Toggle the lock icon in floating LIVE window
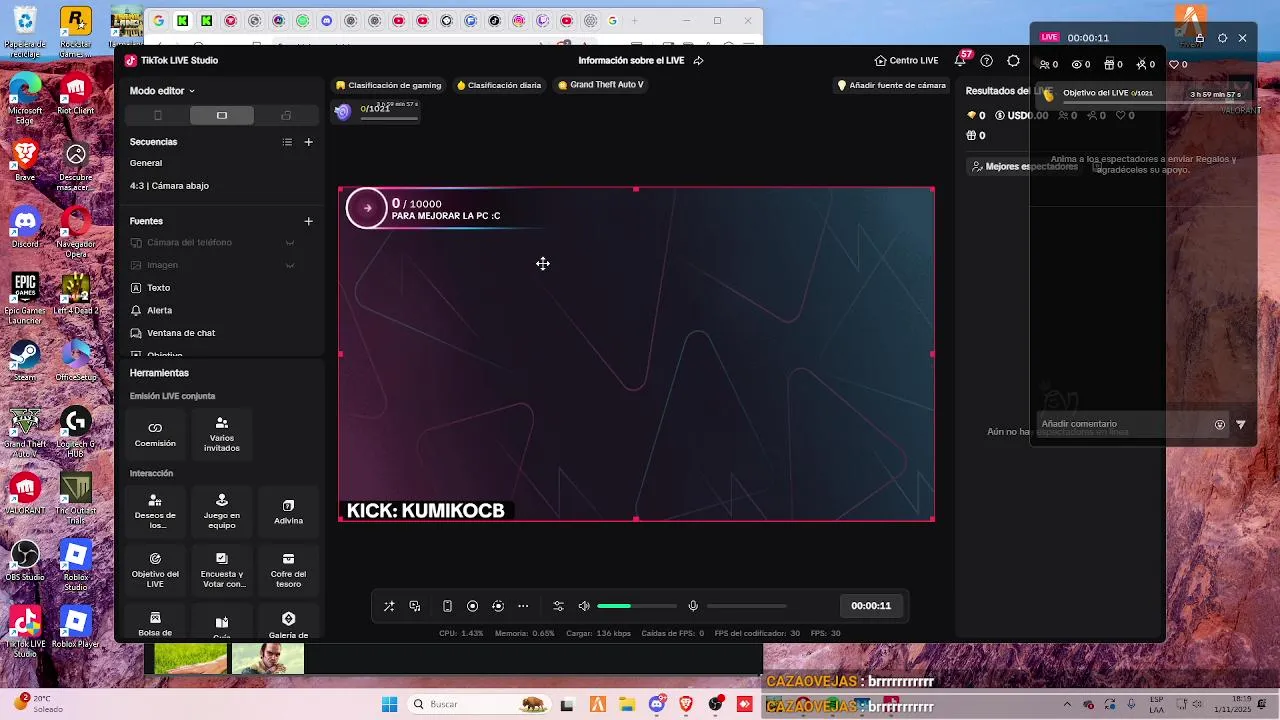This screenshot has height=720, width=1280. coord(1200,38)
